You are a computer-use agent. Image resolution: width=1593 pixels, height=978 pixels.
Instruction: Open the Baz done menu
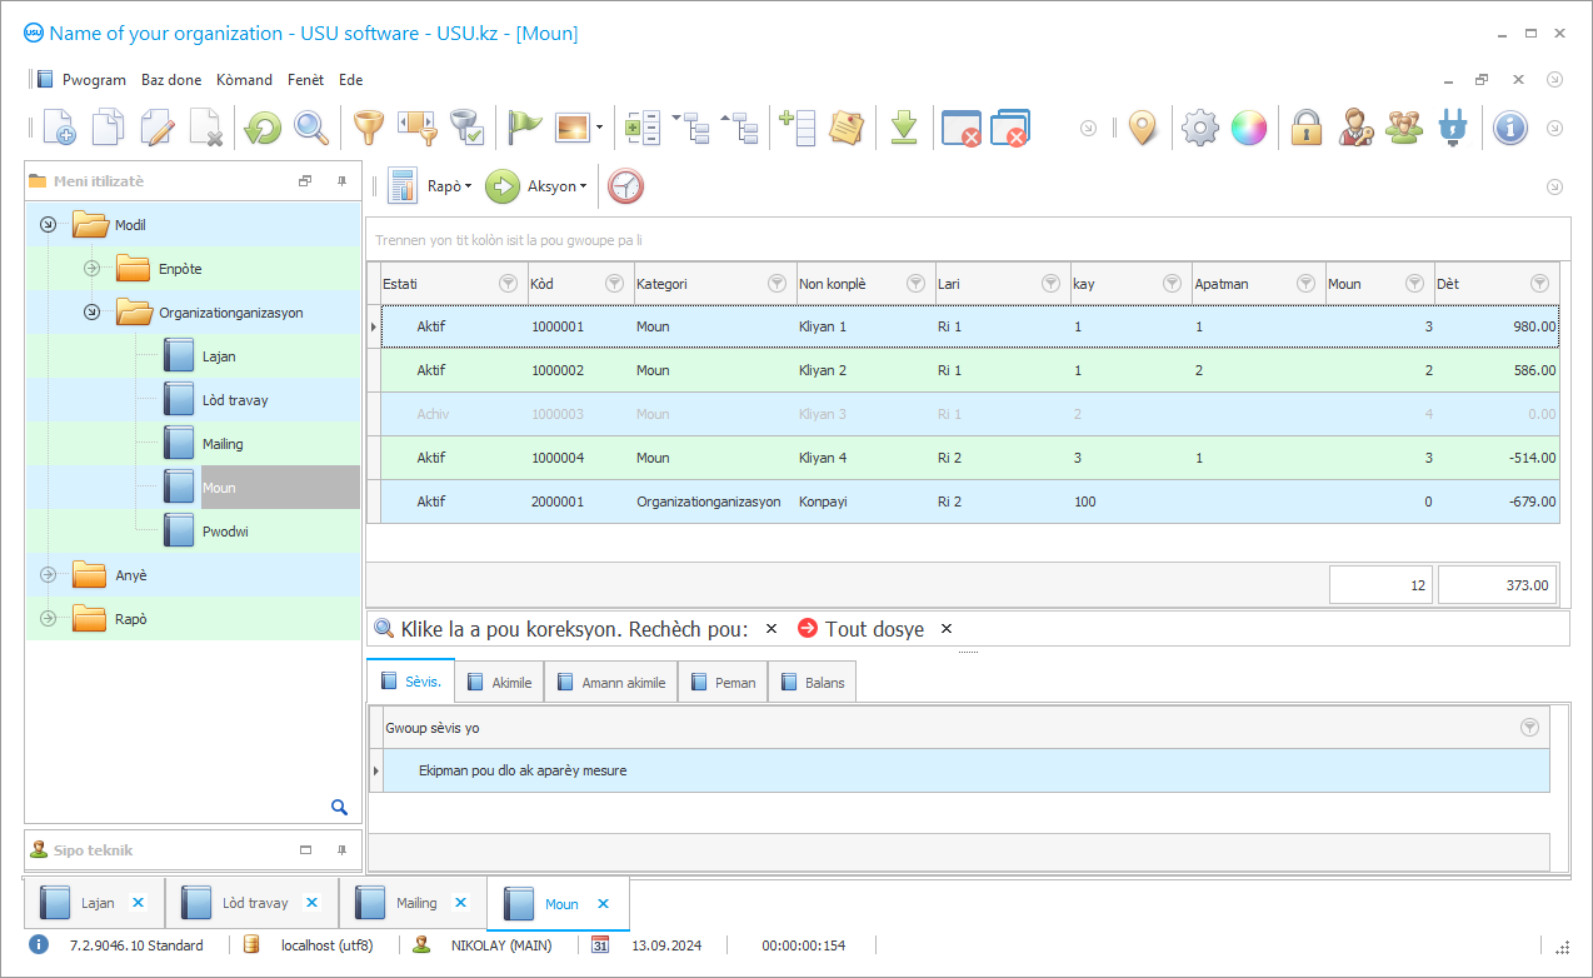pyautogui.click(x=171, y=80)
